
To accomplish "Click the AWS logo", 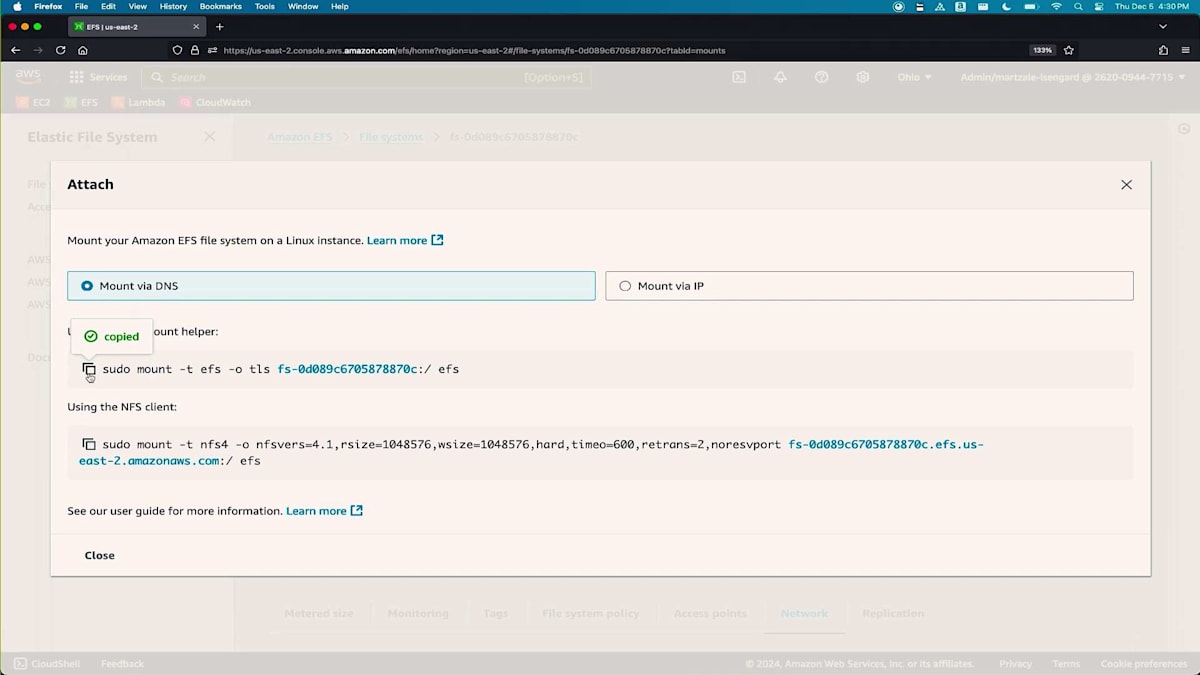I will click(x=28, y=77).
